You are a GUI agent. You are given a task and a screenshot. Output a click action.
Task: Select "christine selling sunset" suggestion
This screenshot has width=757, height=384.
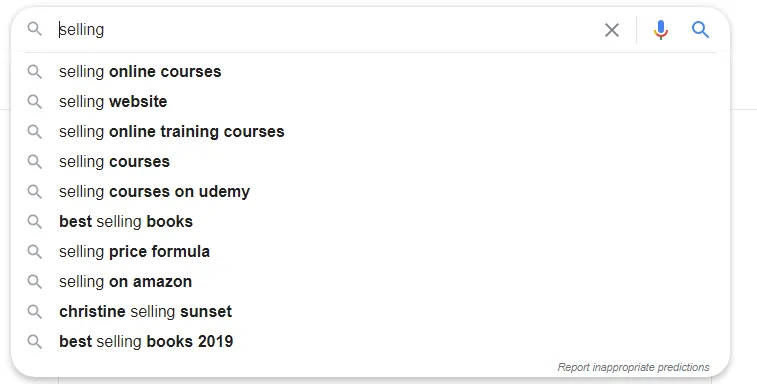click(370, 311)
